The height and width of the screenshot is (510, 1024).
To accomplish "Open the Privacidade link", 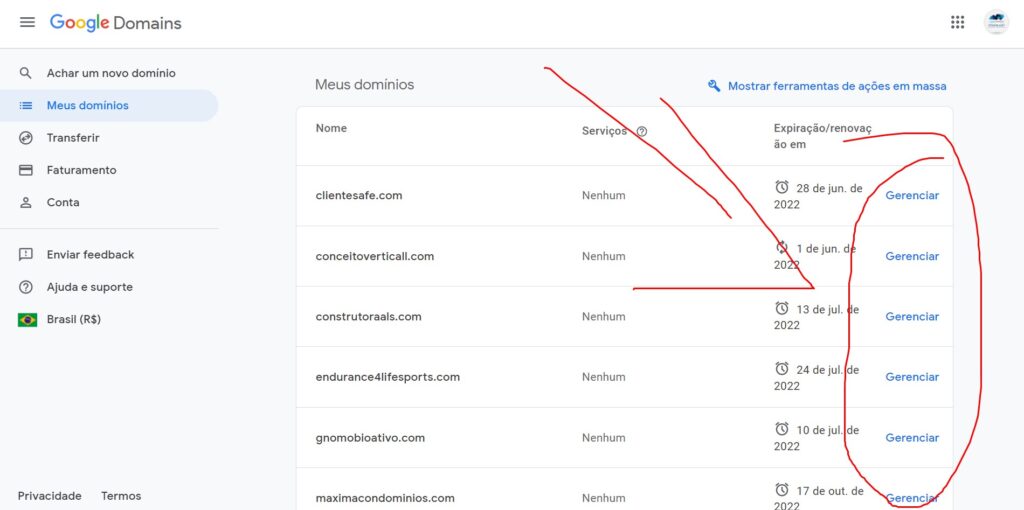I will coord(50,496).
